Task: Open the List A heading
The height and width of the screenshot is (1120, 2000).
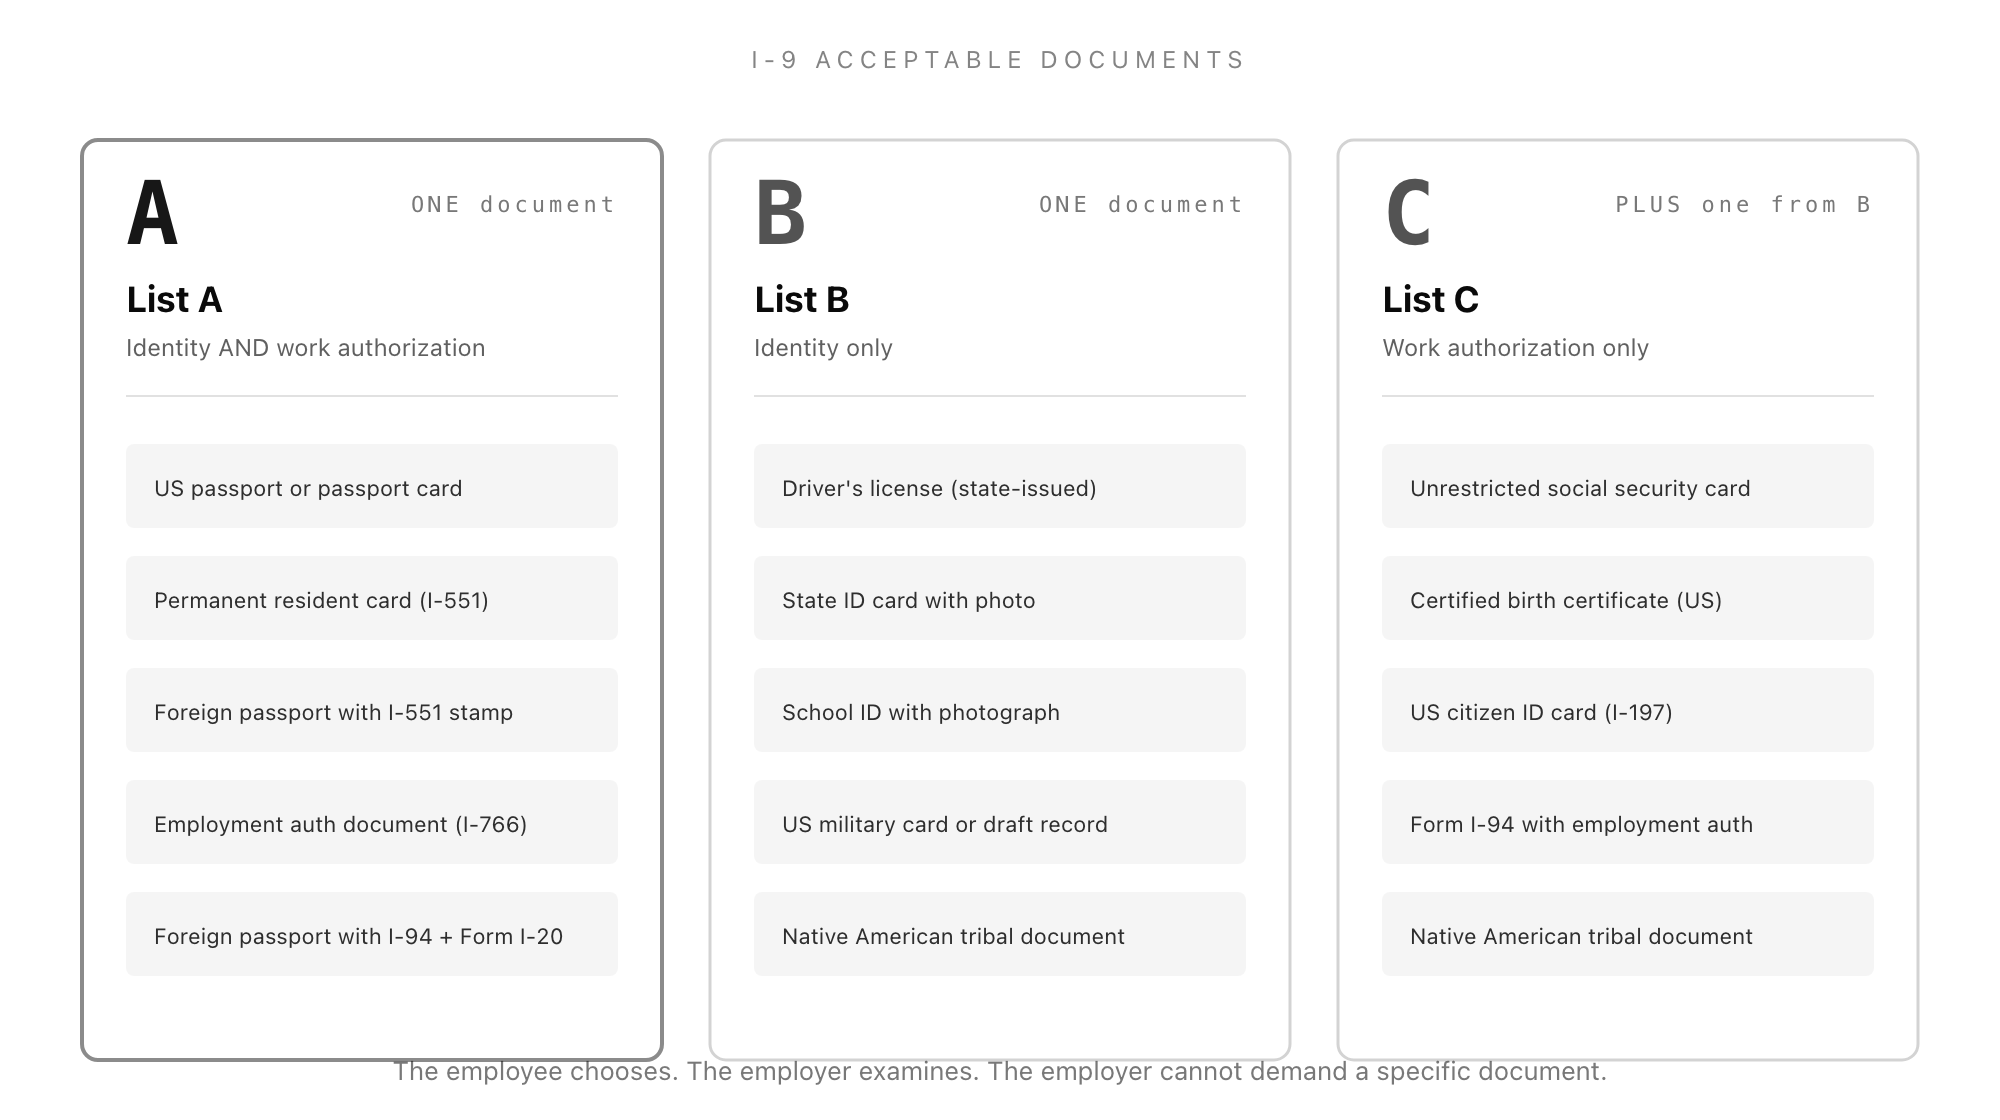Action: click(x=174, y=299)
